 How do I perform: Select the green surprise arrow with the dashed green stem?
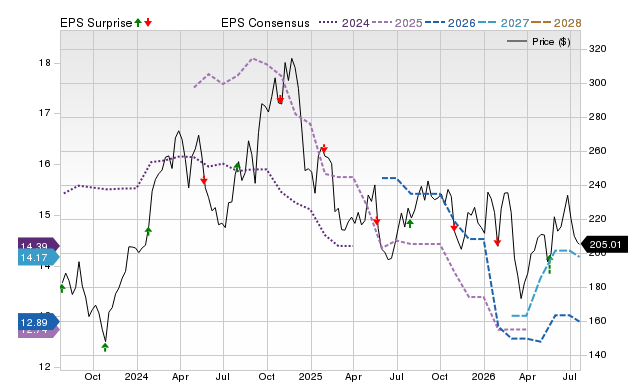click(x=549, y=264)
